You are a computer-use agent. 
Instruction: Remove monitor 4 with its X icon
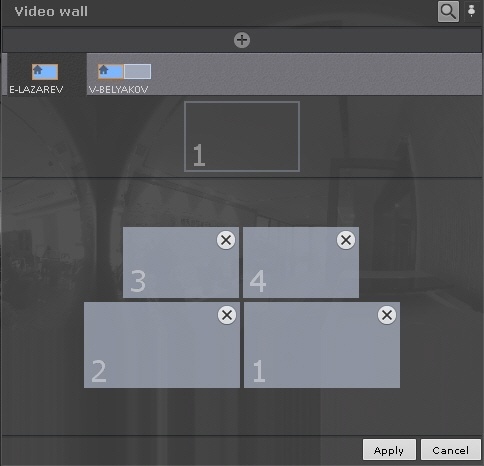tap(346, 240)
